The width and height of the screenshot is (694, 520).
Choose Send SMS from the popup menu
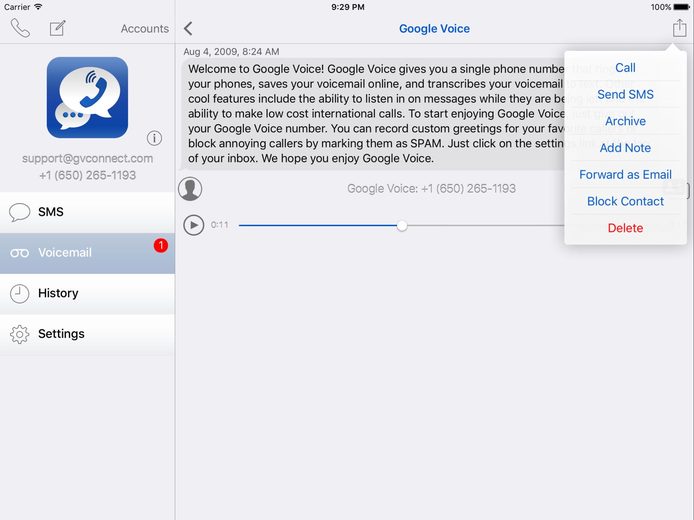pyautogui.click(x=625, y=94)
